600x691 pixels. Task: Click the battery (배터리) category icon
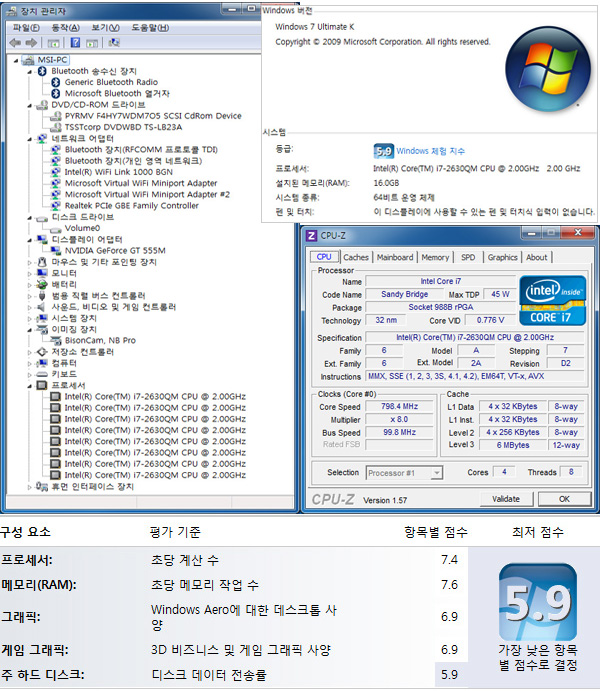click(x=42, y=284)
